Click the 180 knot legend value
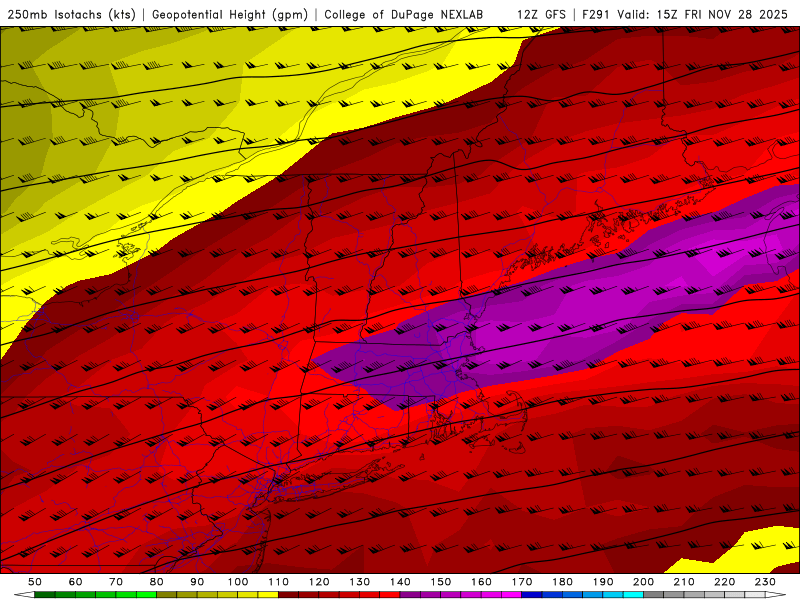The width and height of the screenshot is (800, 600). 562,582
